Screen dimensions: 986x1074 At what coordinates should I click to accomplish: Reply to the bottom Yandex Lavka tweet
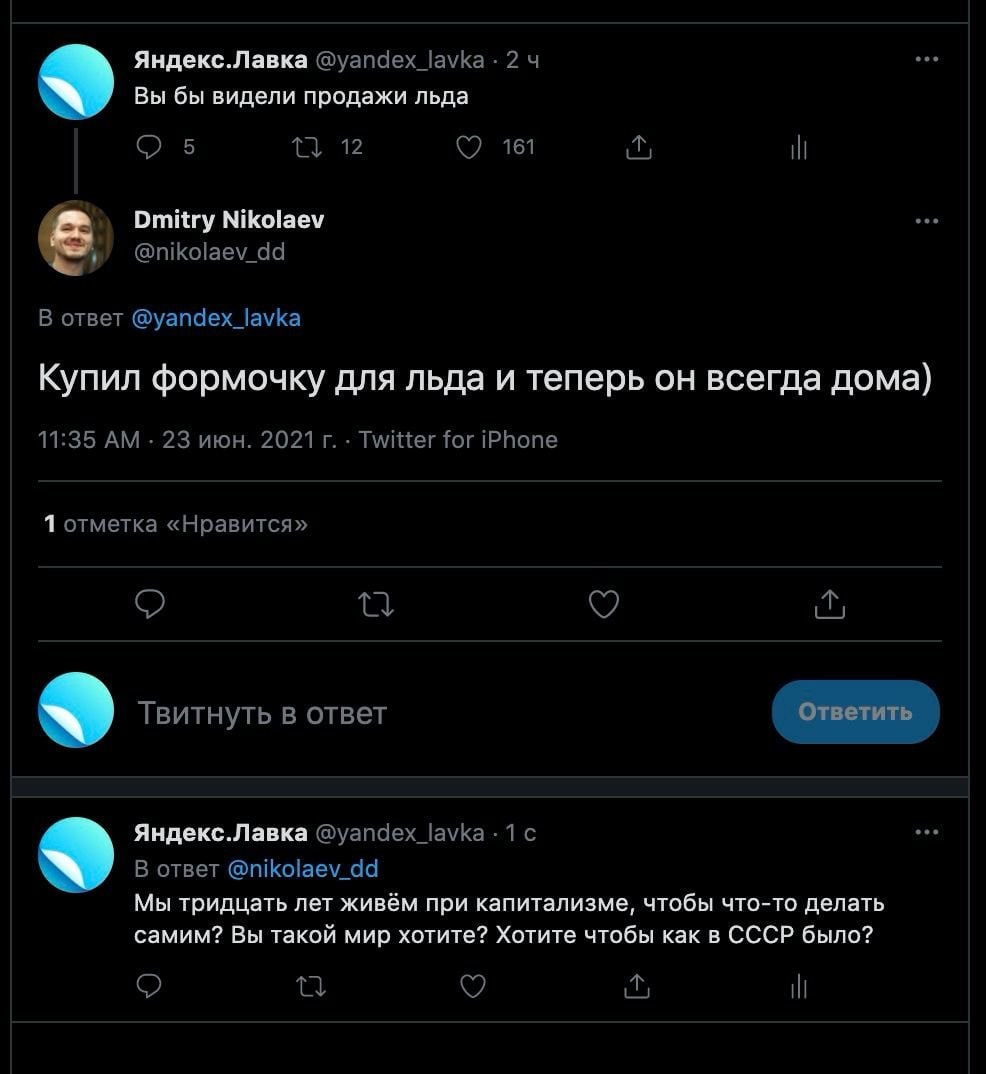coord(149,987)
